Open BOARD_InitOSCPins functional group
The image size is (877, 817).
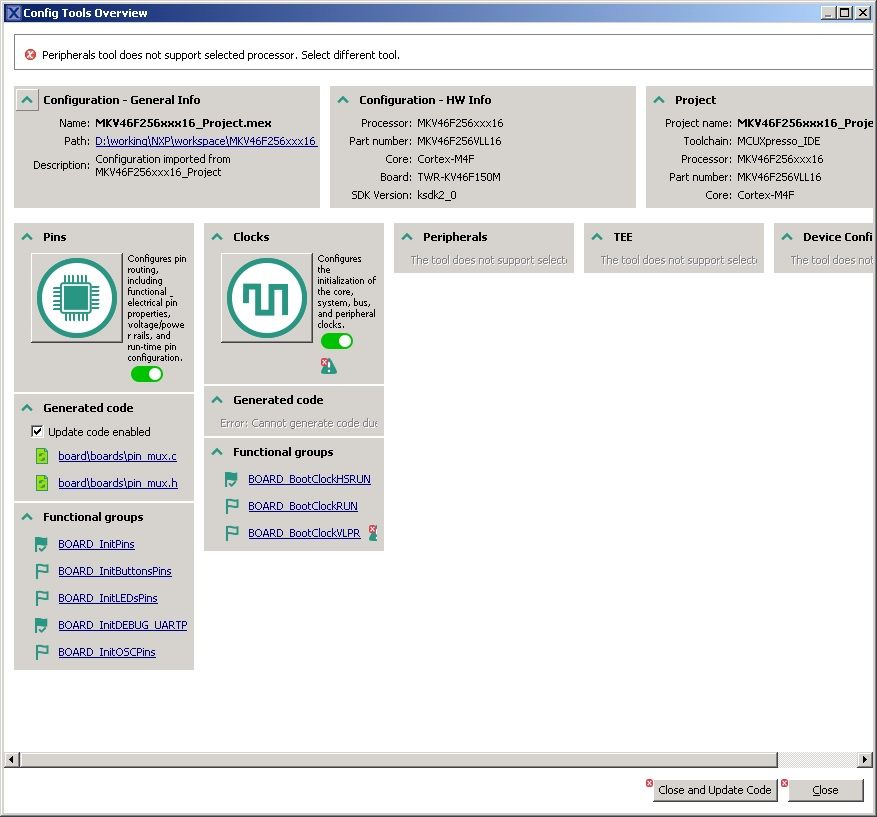click(x=107, y=652)
